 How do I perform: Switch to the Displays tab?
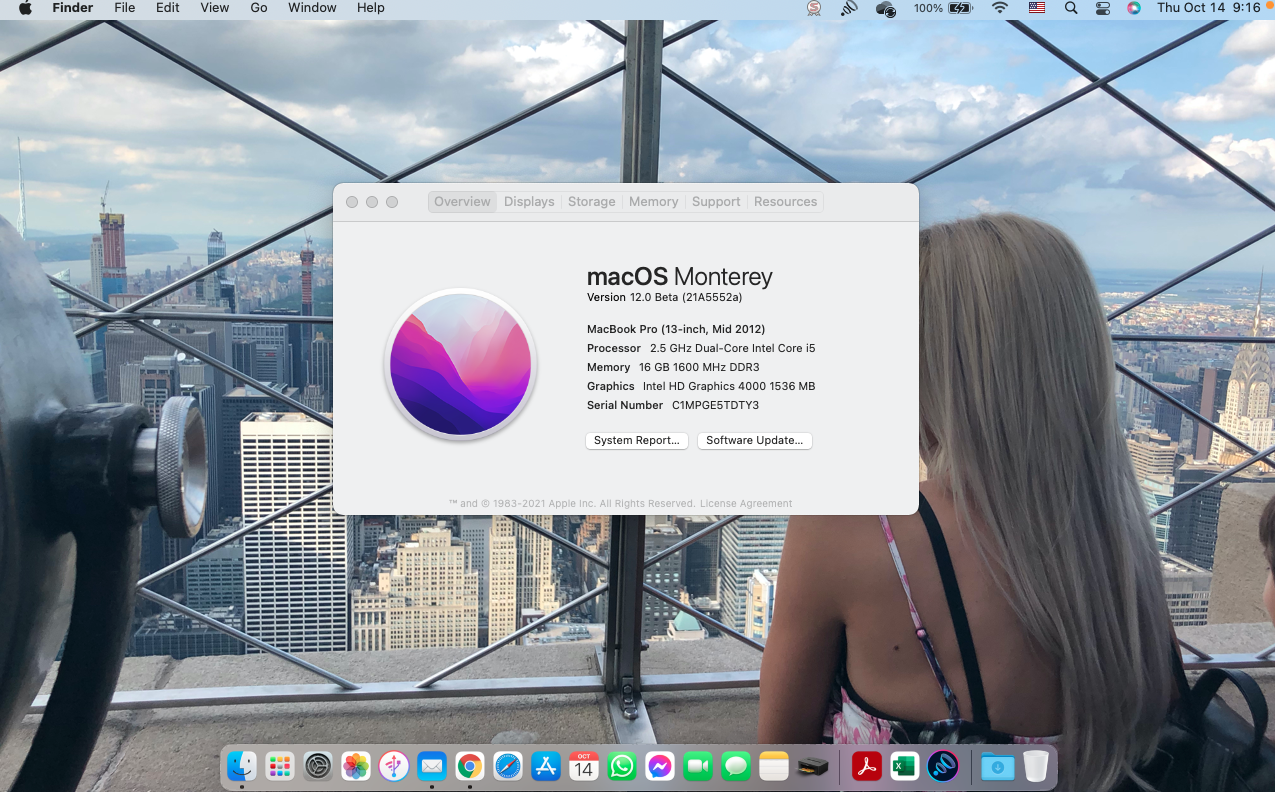tap(529, 202)
